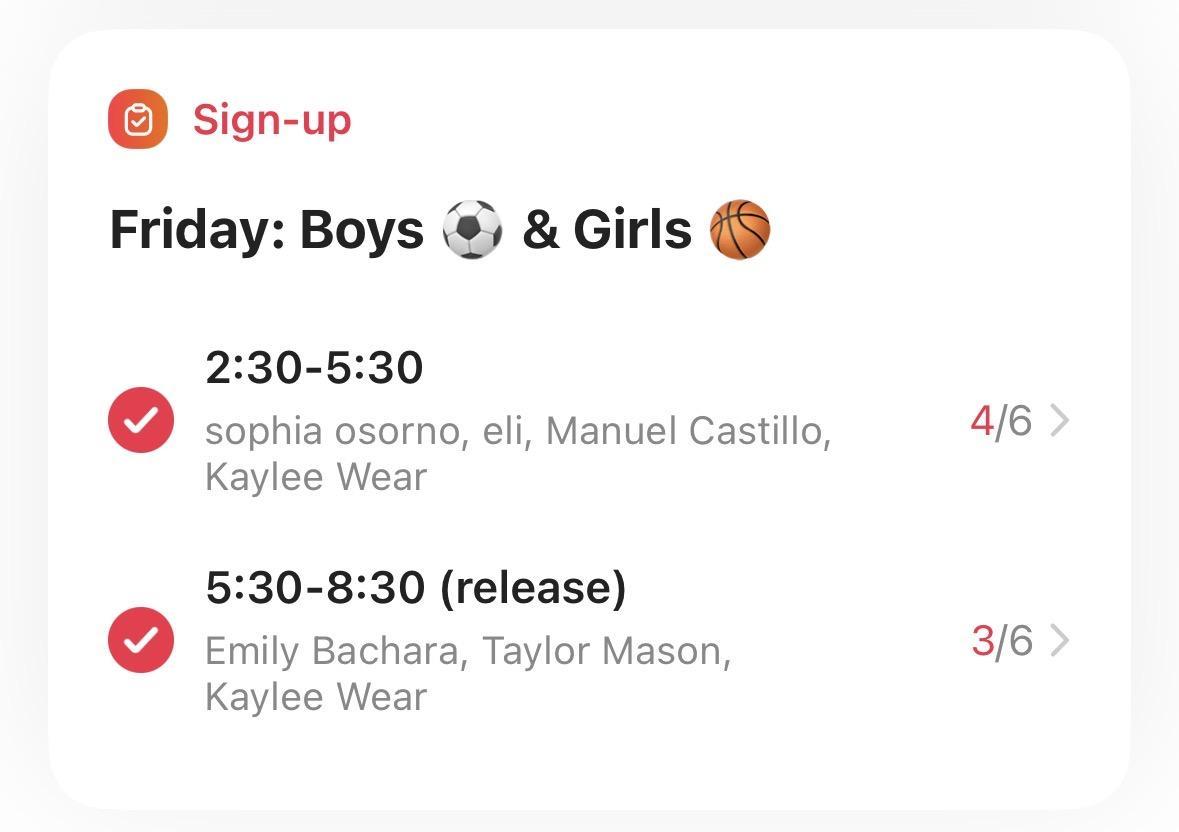Viewport: 1179px width, 832px height.
Task: Click the 4/6 sign-up count
Action: 1000,421
